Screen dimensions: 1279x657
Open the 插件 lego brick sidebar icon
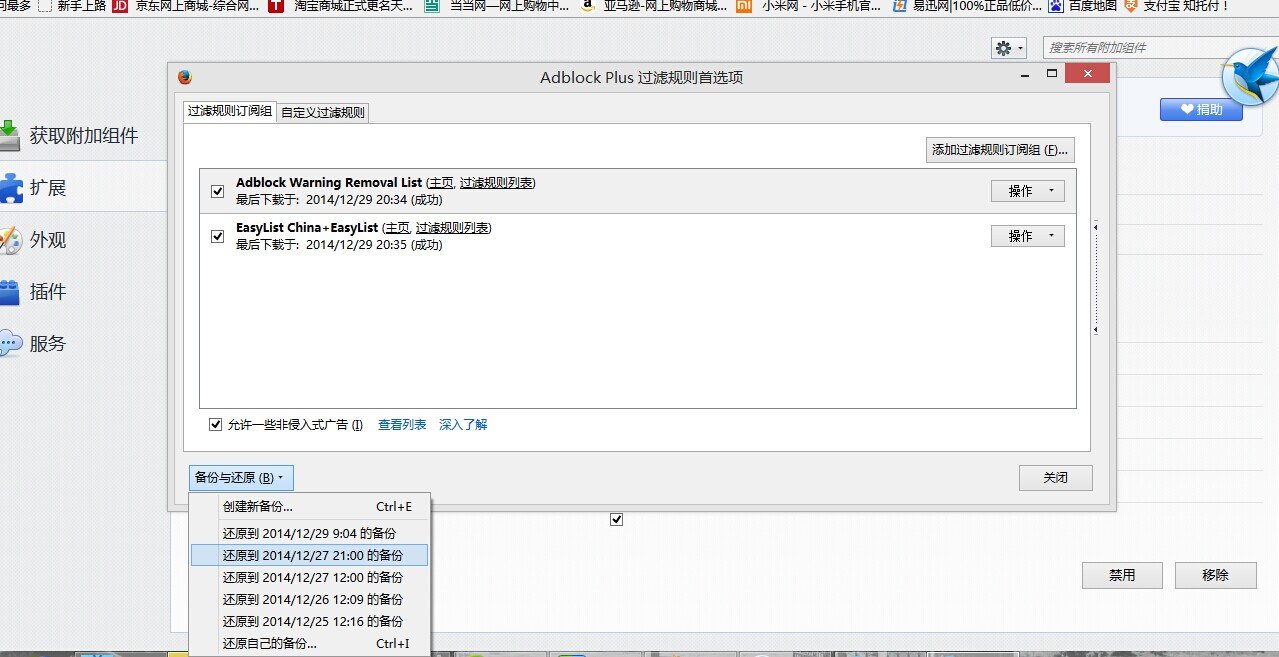click(x=10, y=291)
